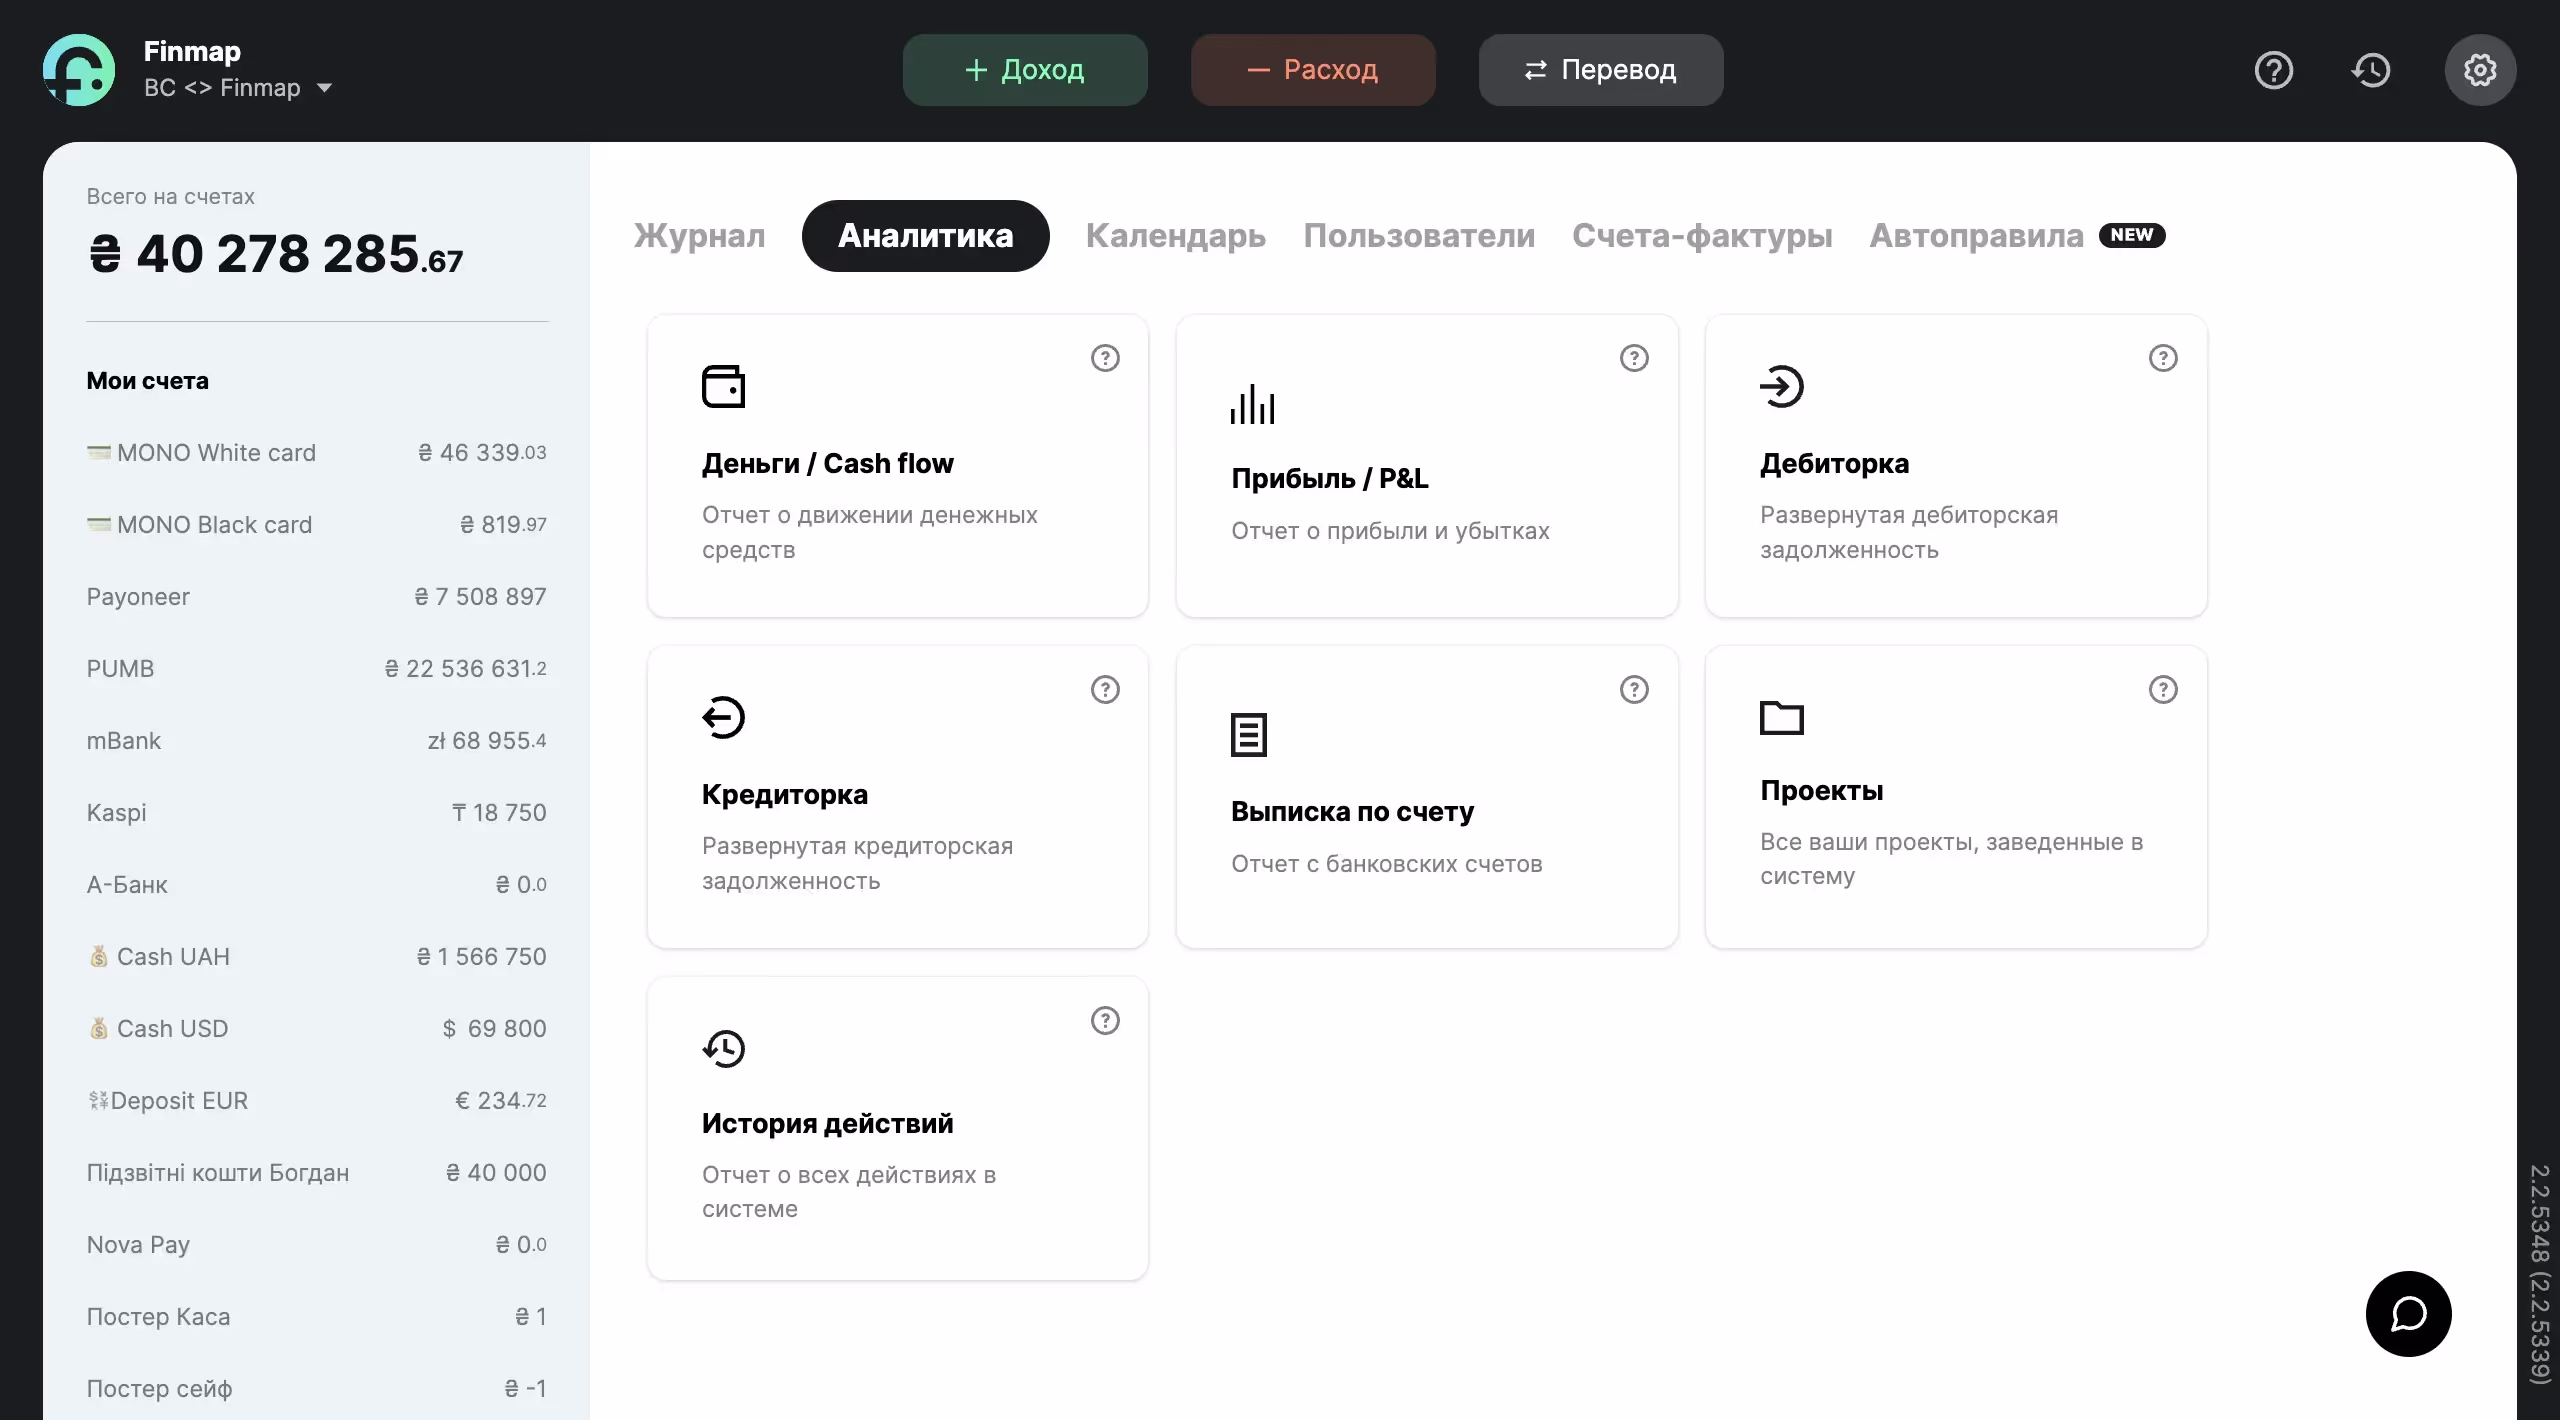Image resolution: width=2560 pixels, height=1420 pixels.
Task: Add income with Доход button
Action: click(x=1024, y=70)
